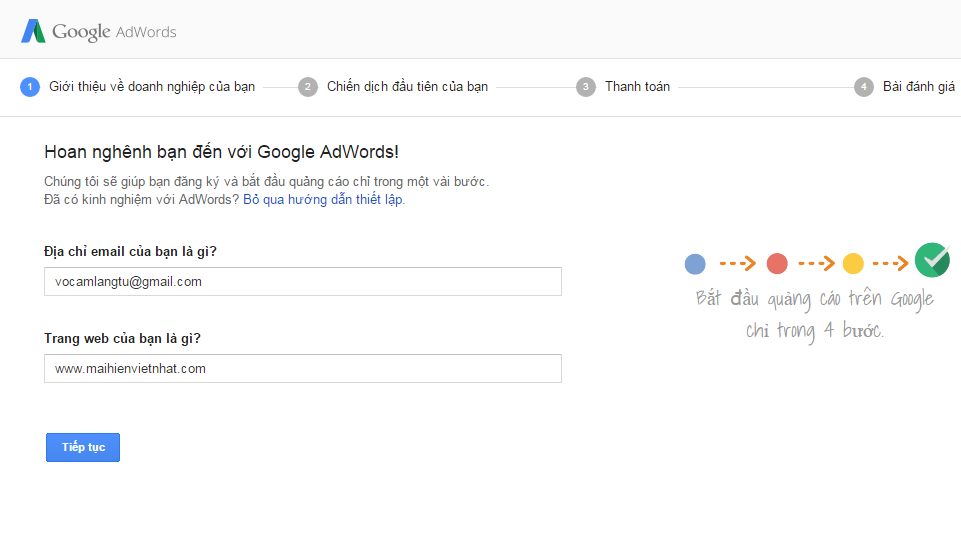Click the blue dot in the steps illustration
The height and width of the screenshot is (536, 961).
pyautogui.click(x=695, y=264)
